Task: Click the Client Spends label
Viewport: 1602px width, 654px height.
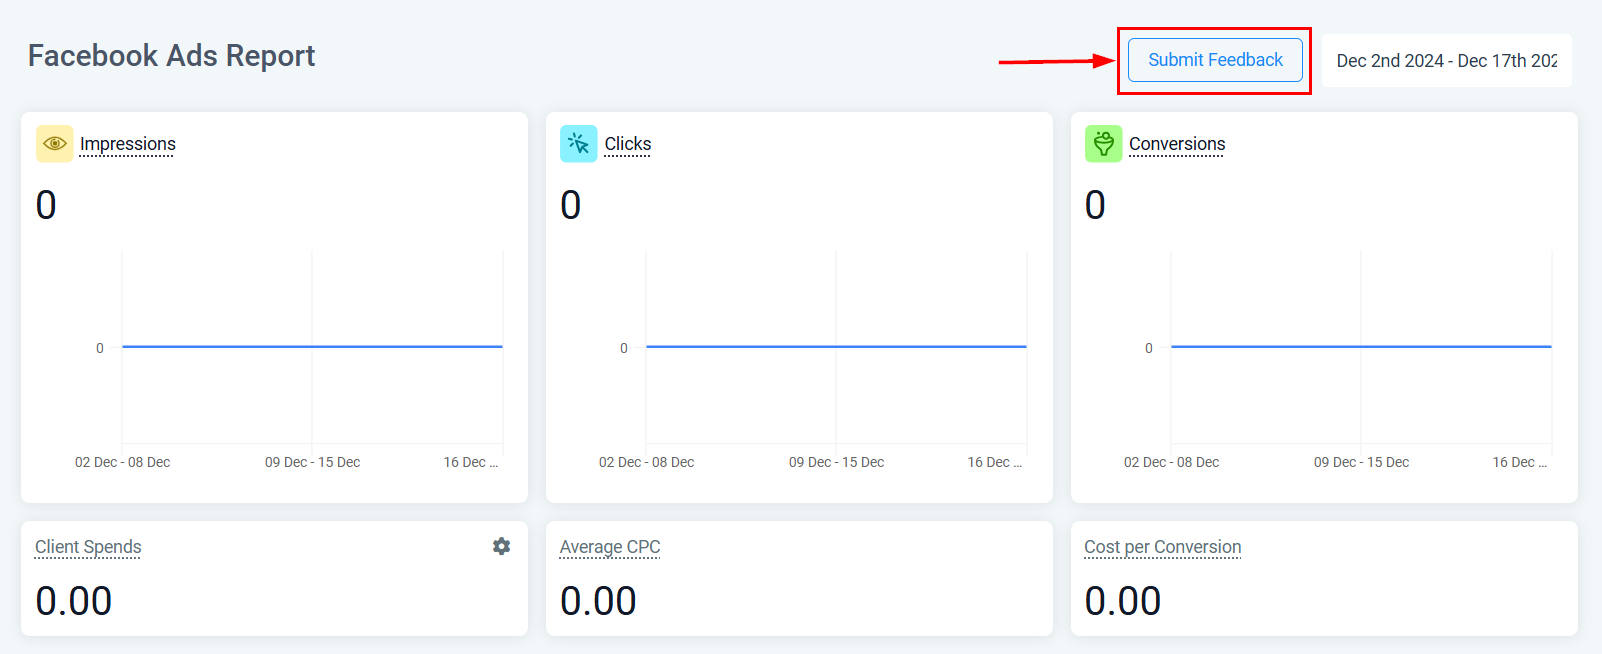Action: (88, 547)
